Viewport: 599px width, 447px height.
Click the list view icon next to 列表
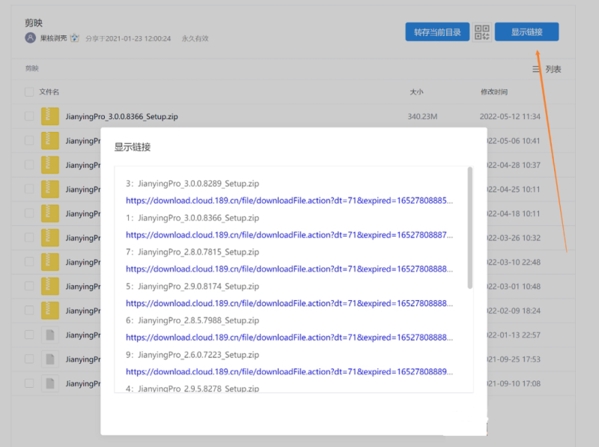[x=536, y=69]
